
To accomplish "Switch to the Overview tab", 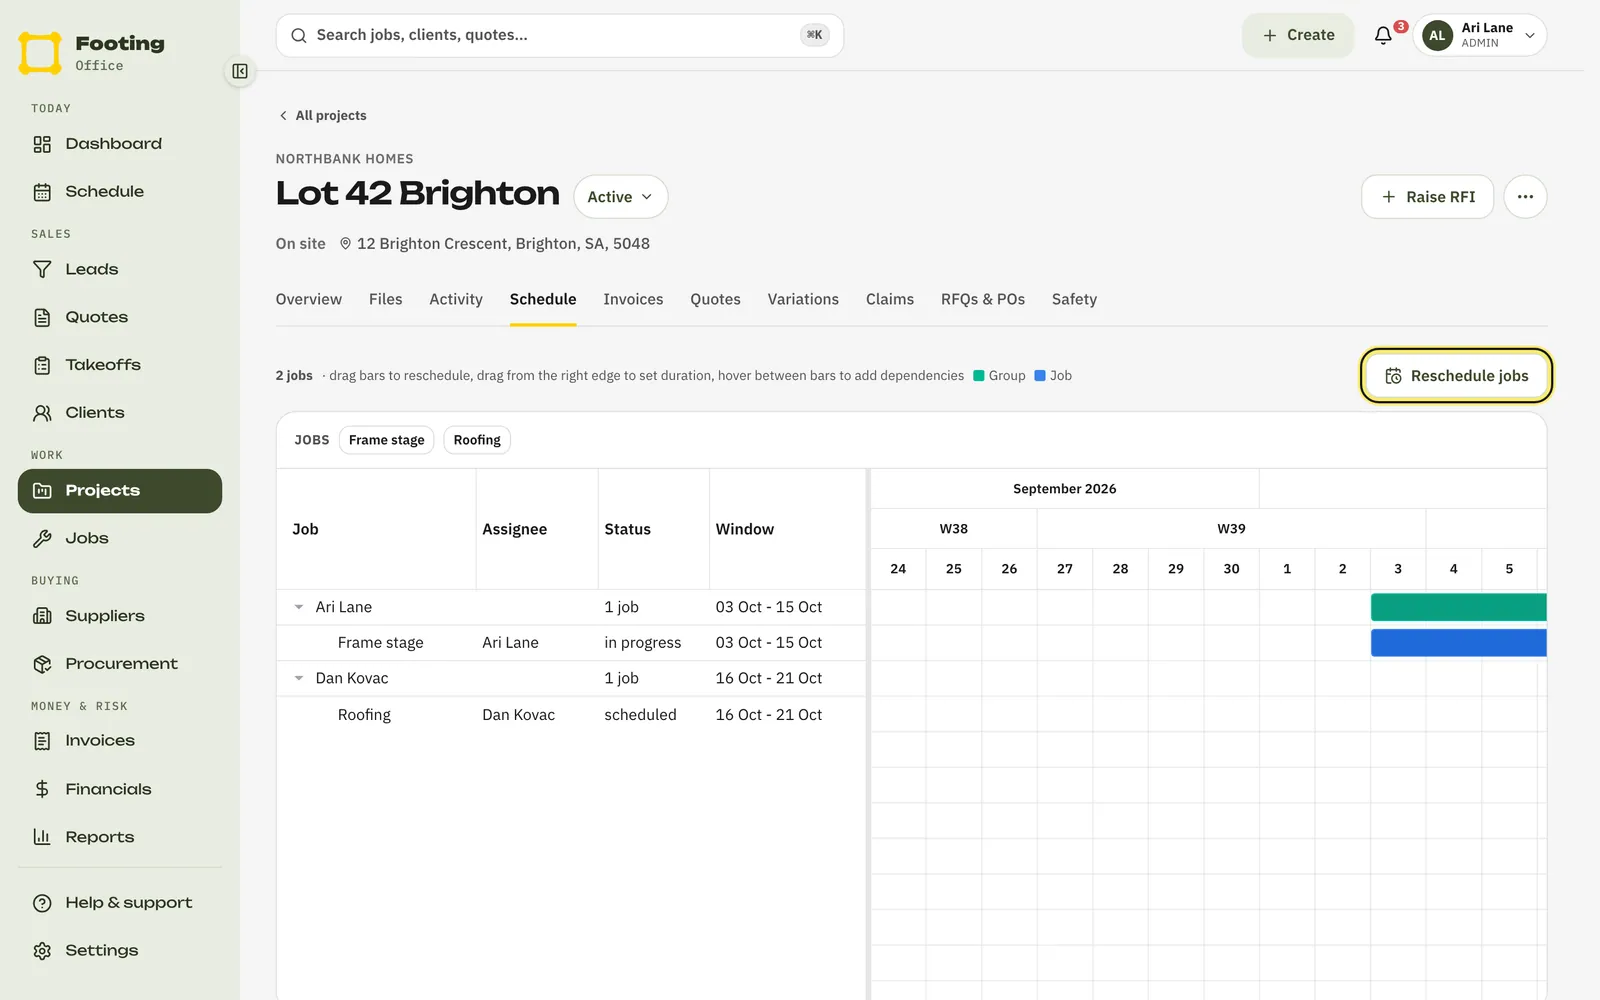I will point(309,299).
